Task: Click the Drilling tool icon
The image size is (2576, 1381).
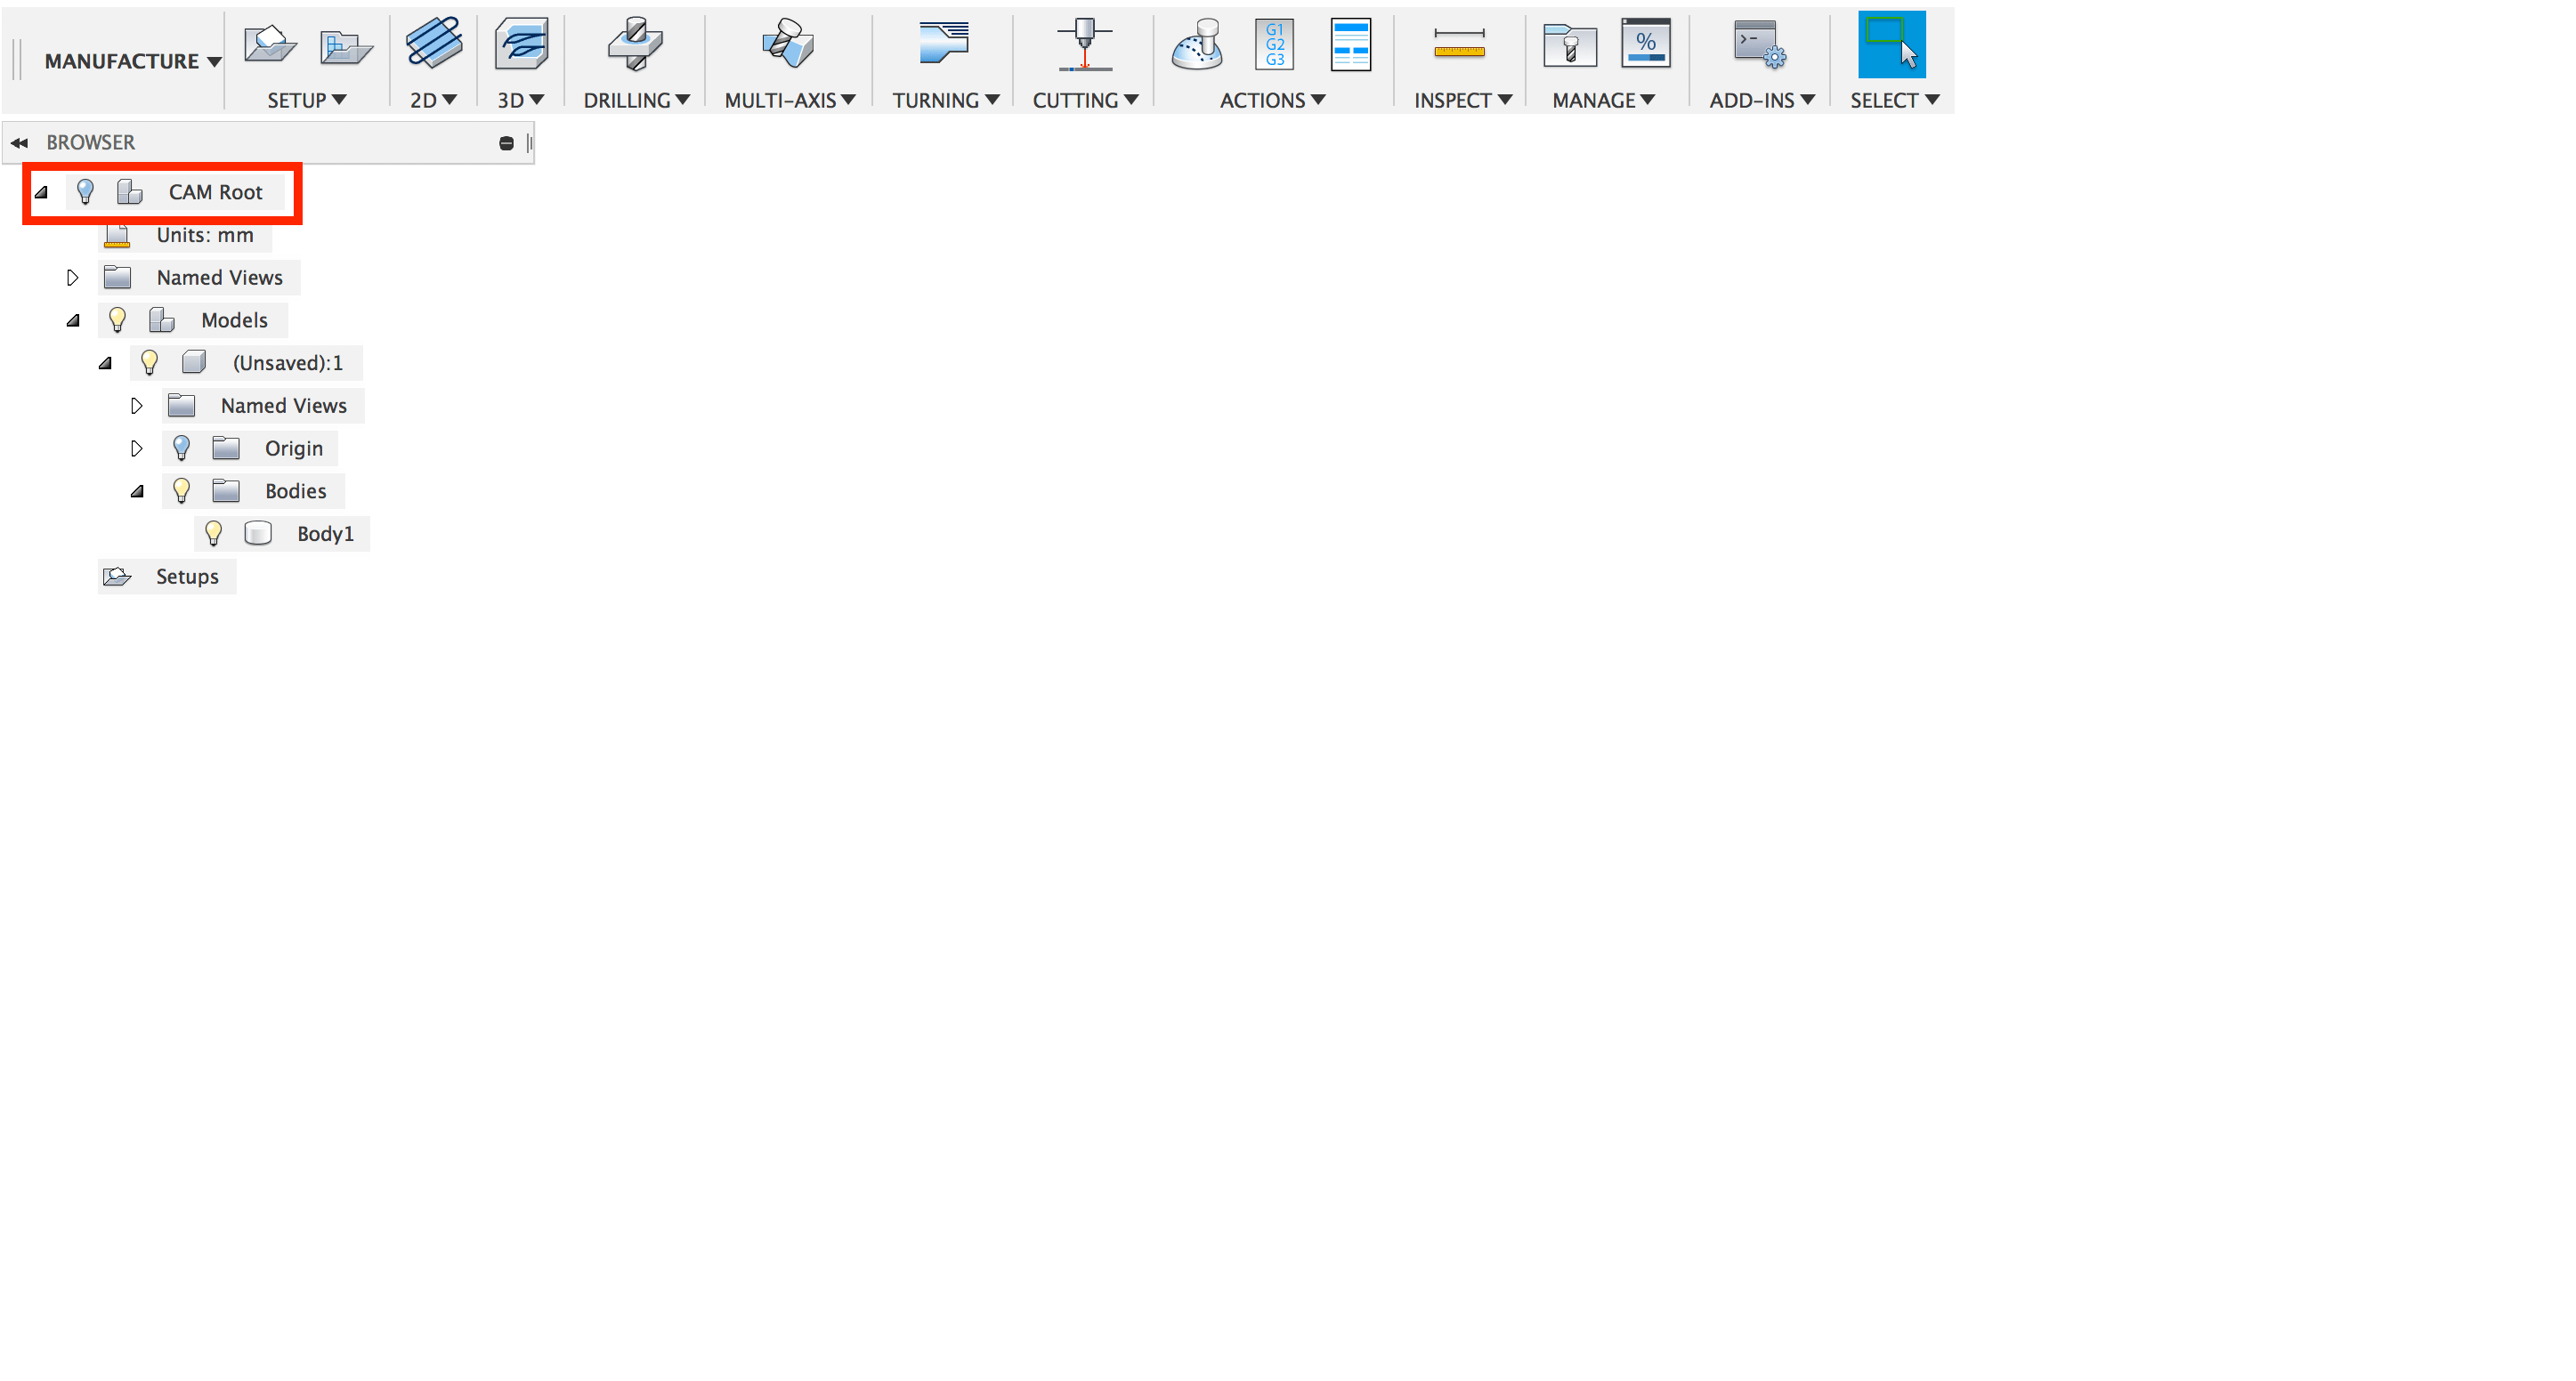Action: click(x=635, y=45)
